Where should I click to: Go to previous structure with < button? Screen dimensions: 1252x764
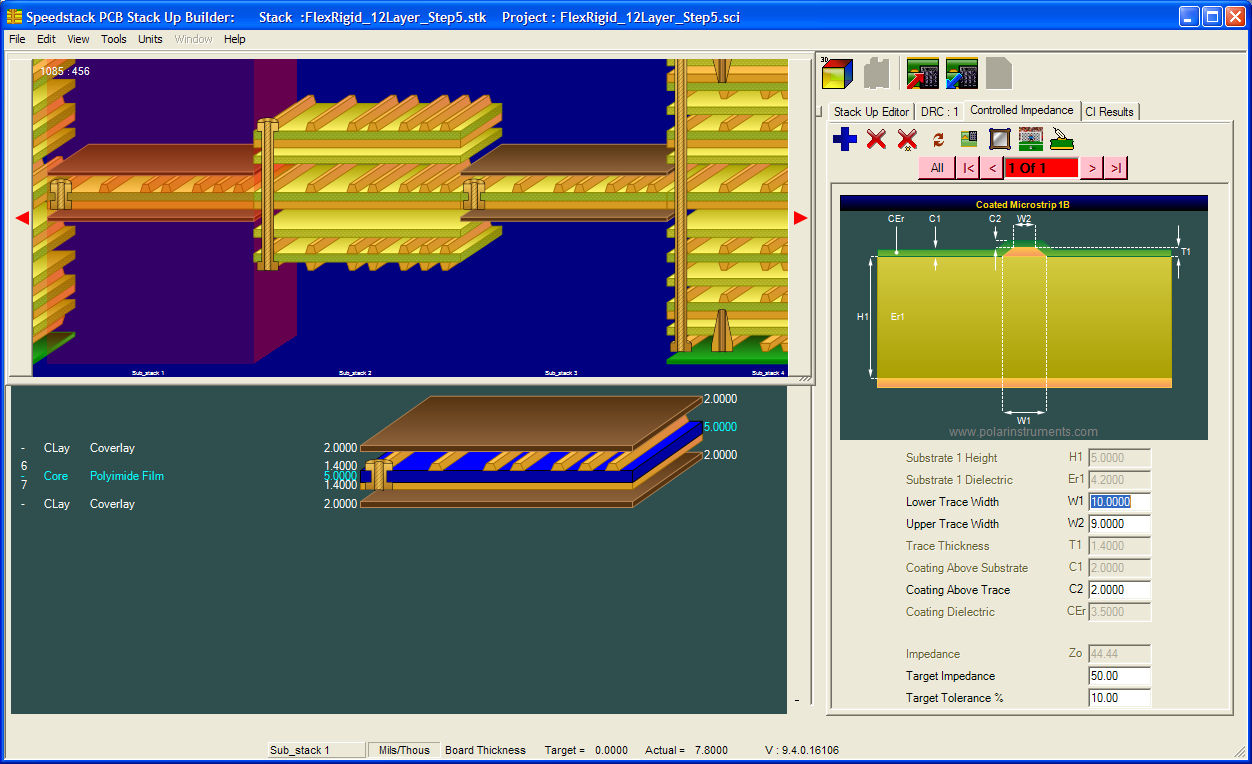(x=992, y=168)
